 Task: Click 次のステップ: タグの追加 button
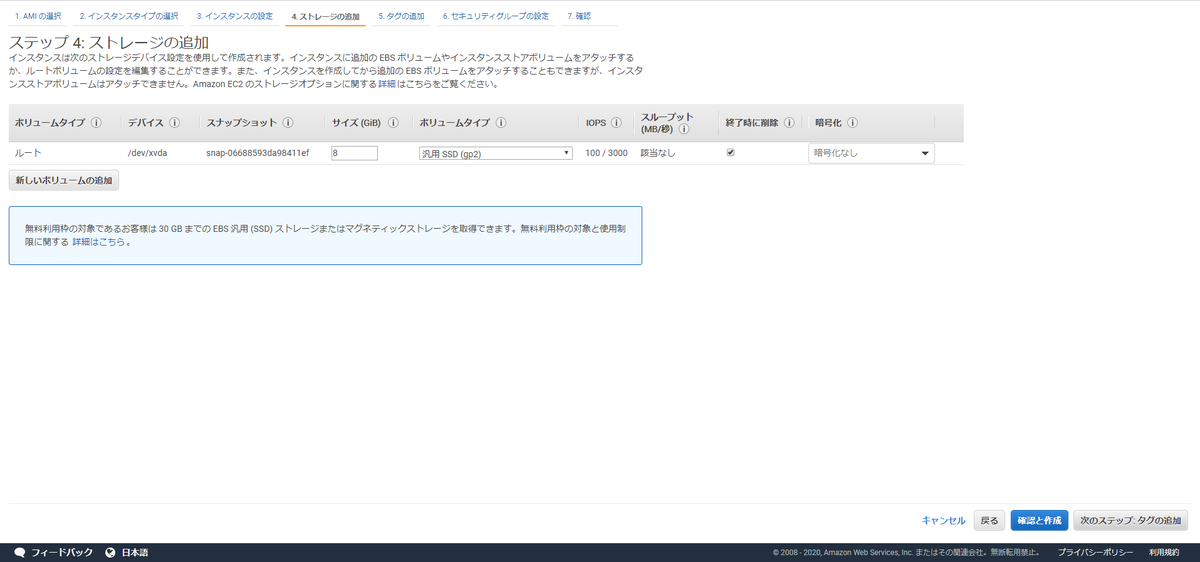pos(1130,520)
